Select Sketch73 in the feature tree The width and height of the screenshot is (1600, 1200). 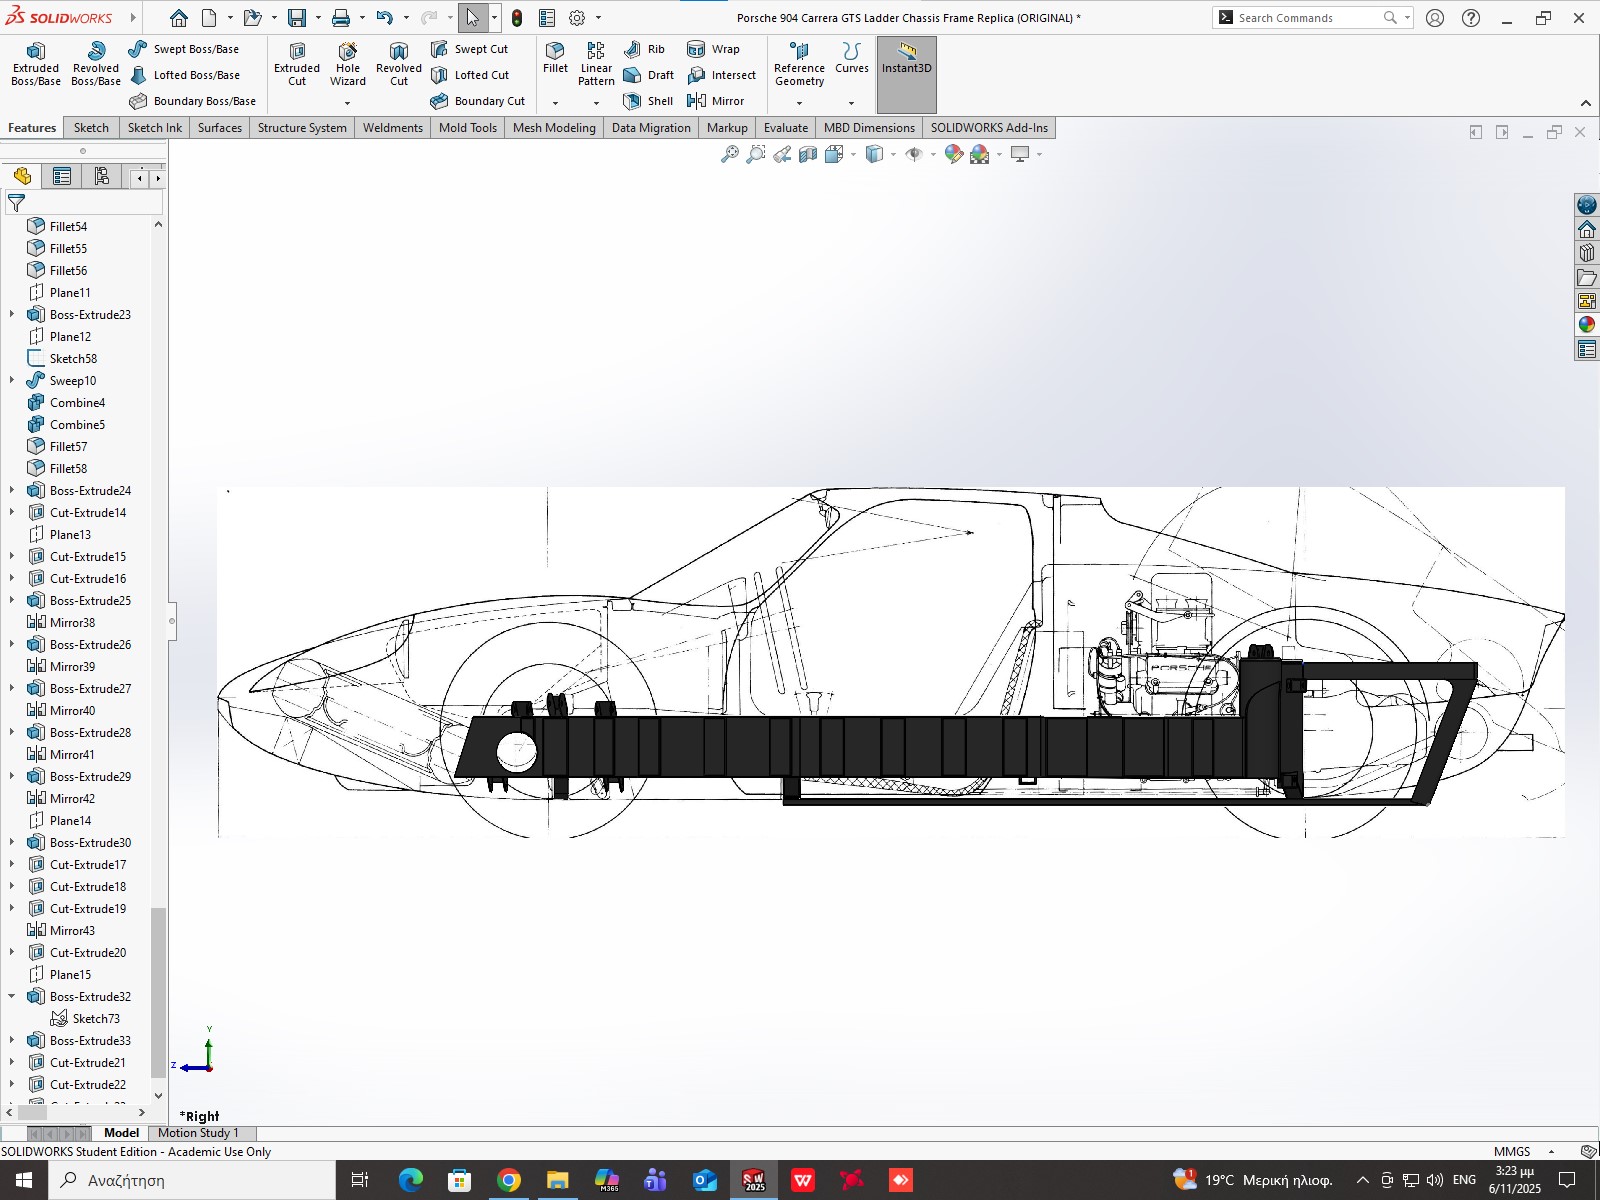(95, 1018)
